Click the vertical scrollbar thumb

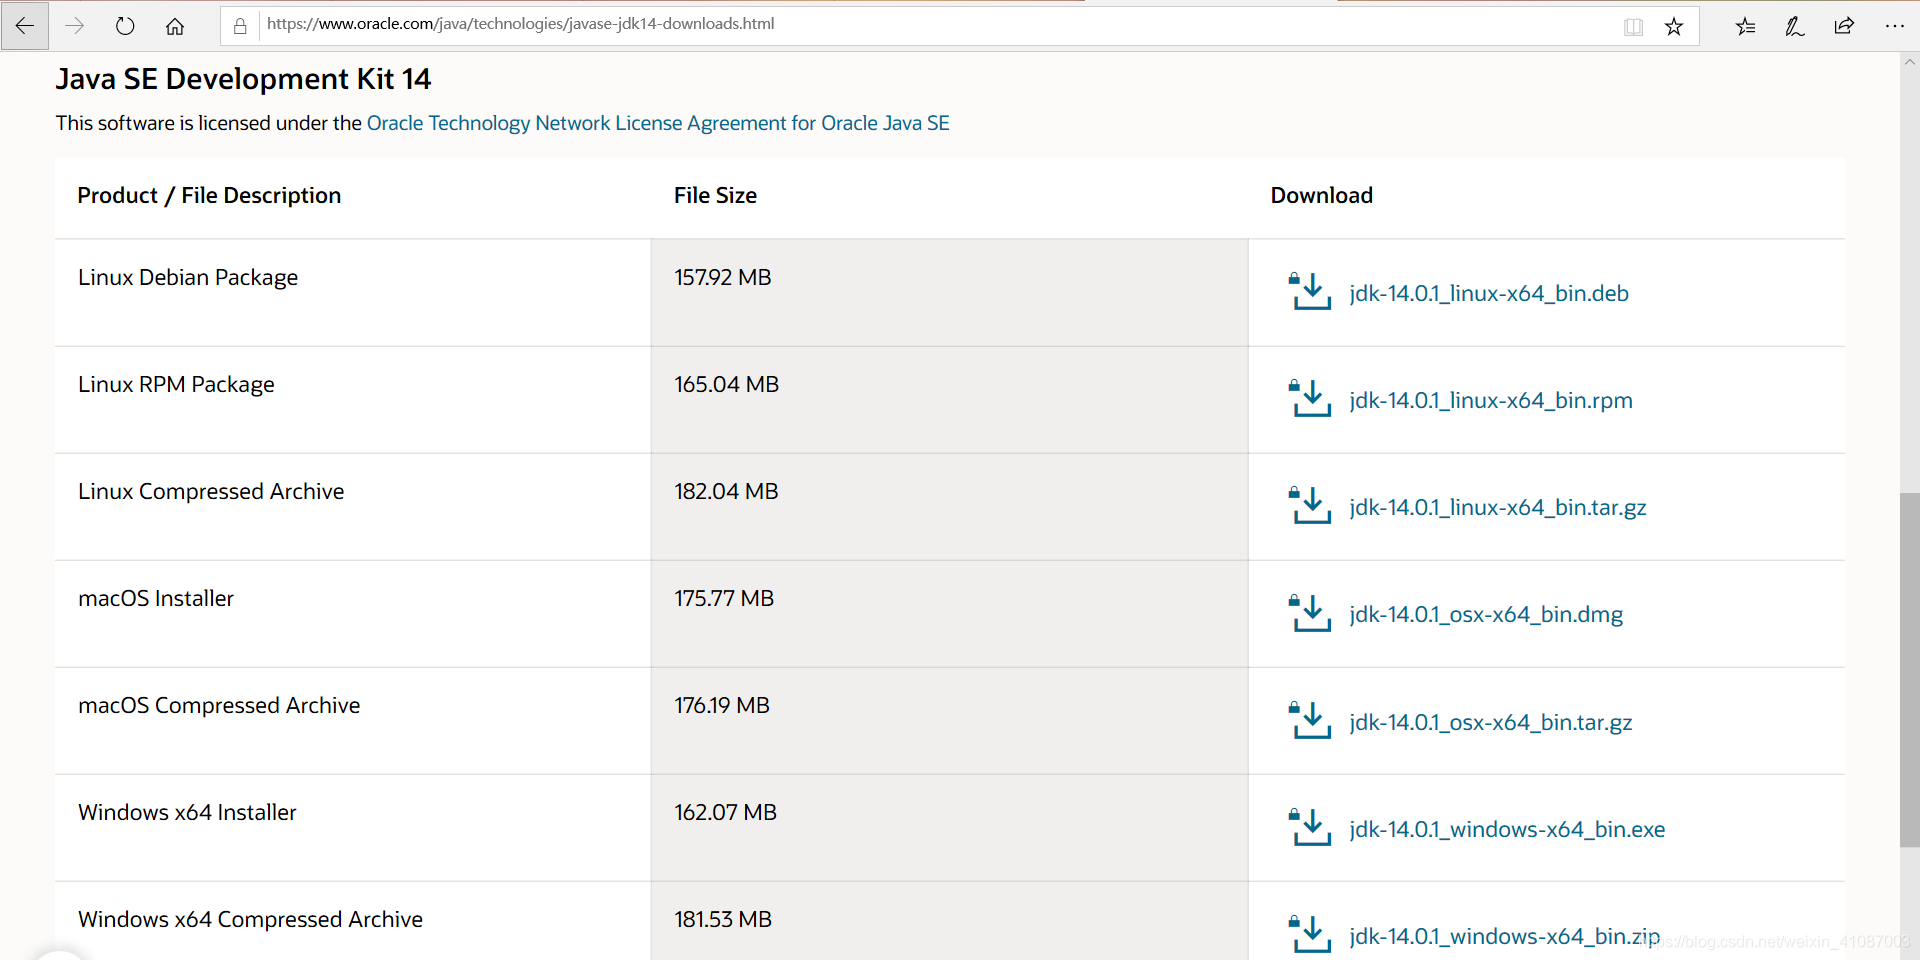click(x=1910, y=670)
